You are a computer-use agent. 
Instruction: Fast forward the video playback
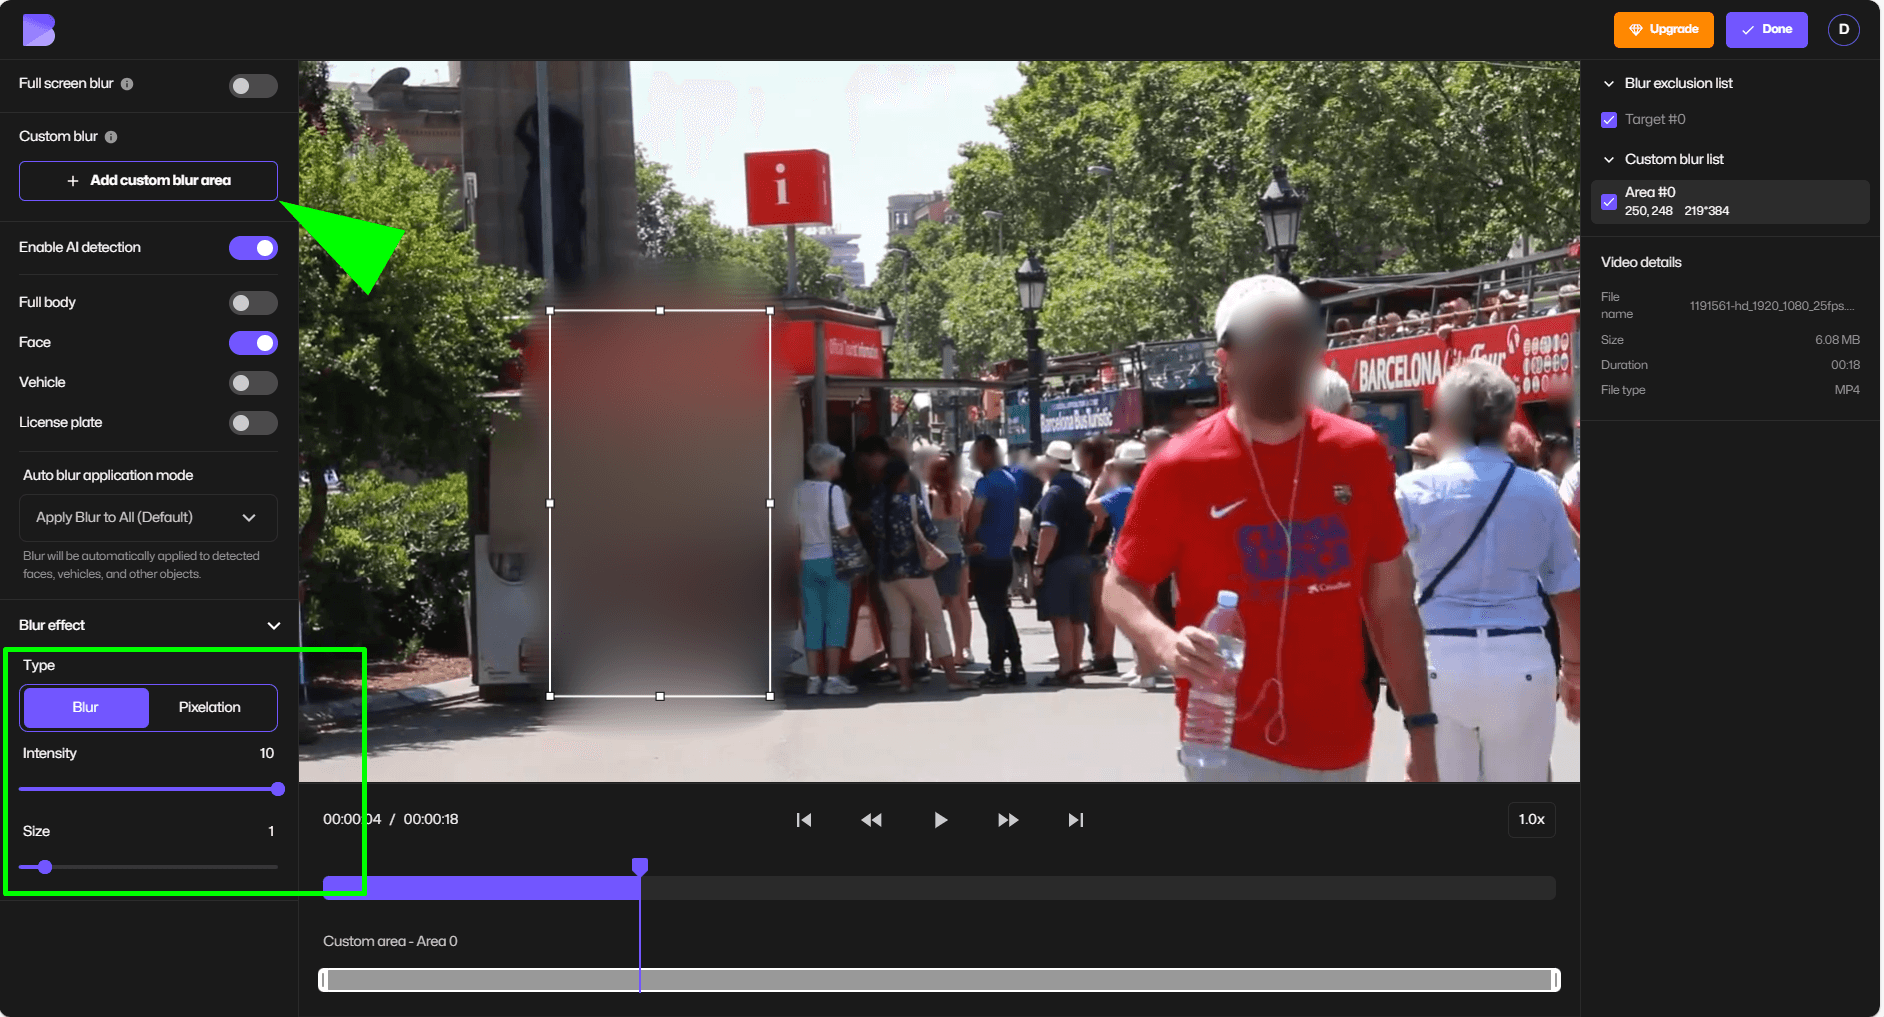click(x=1008, y=819)
